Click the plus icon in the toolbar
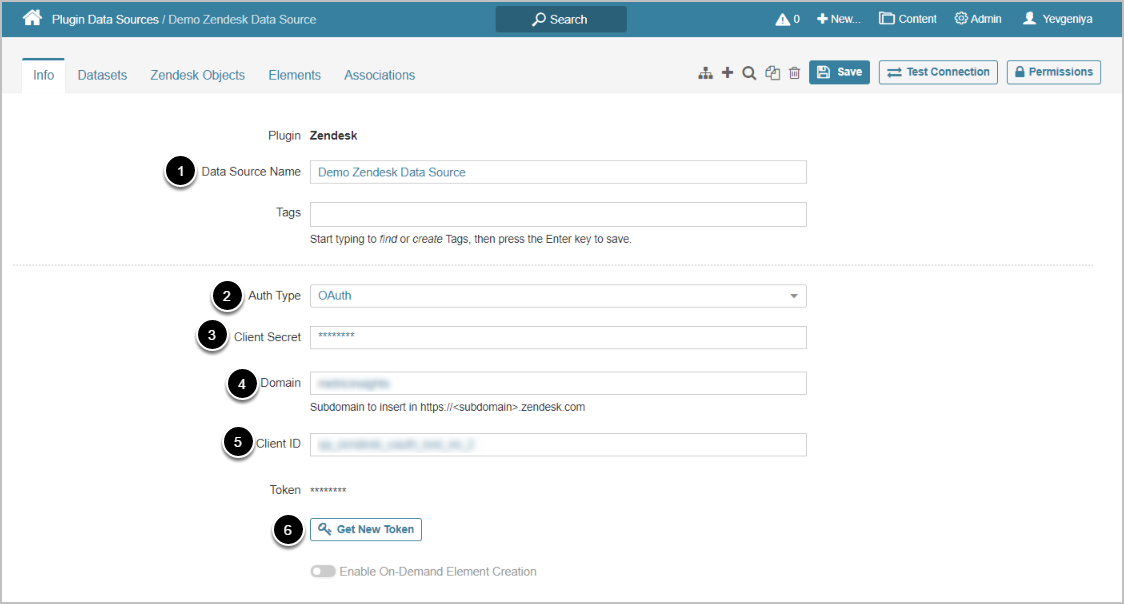The width and height of the screenshot is (1124, 604). (727, 73)
